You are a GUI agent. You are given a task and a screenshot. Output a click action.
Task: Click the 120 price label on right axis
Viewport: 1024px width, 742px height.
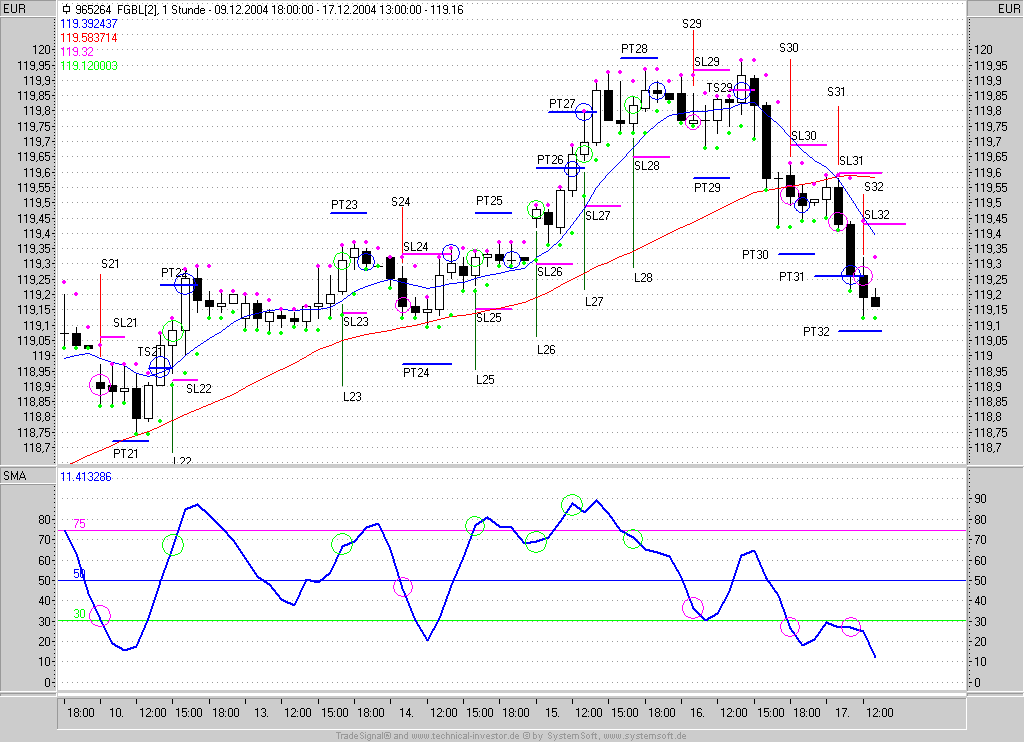tap(983, 50)
